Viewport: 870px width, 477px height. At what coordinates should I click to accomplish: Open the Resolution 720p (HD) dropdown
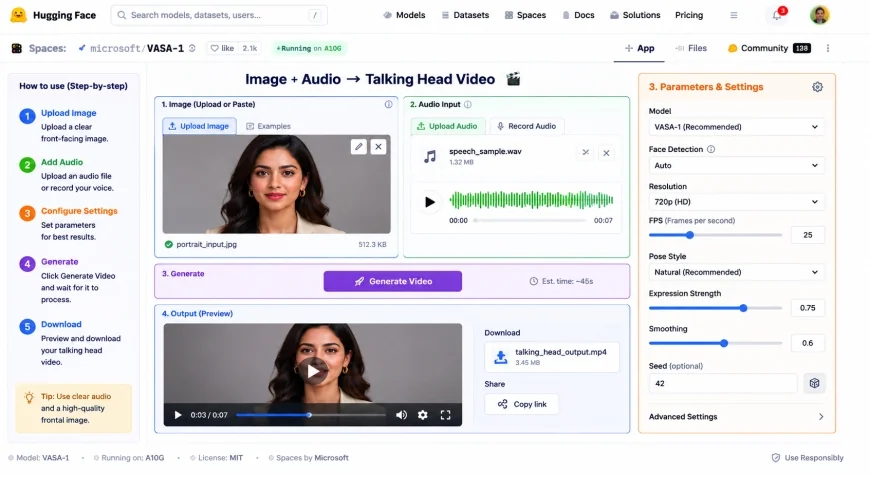click(736, 202)
